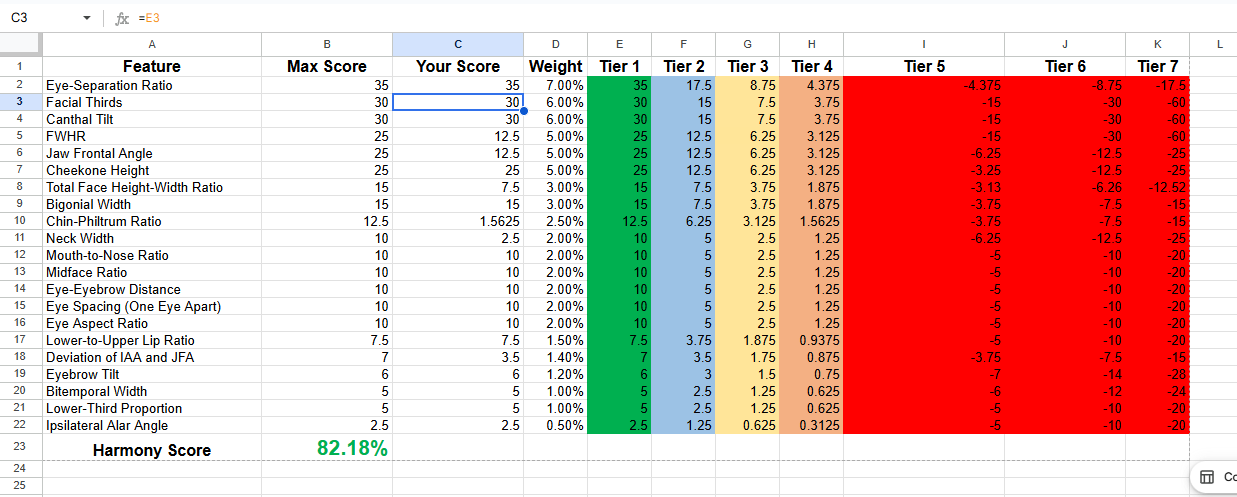1237x497 pixels.
Task: Select the column I header
Action: [x=924, y=44]
